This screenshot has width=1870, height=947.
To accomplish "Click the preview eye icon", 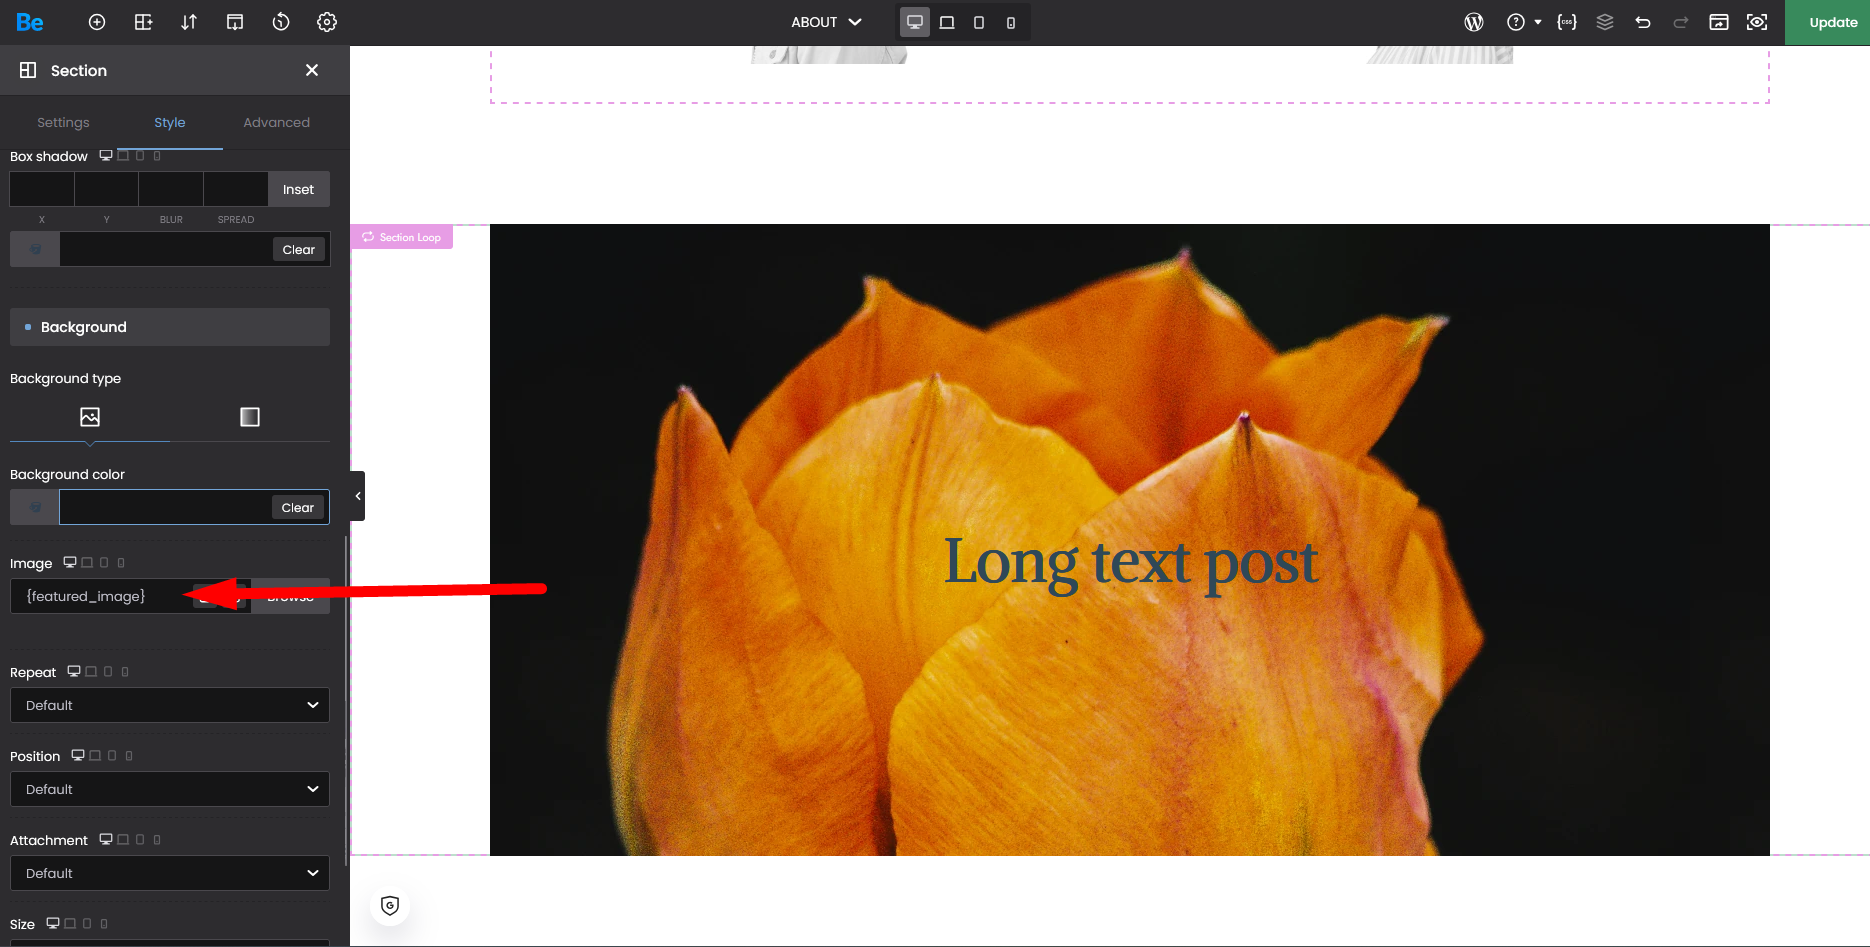I will [1757, 22].
